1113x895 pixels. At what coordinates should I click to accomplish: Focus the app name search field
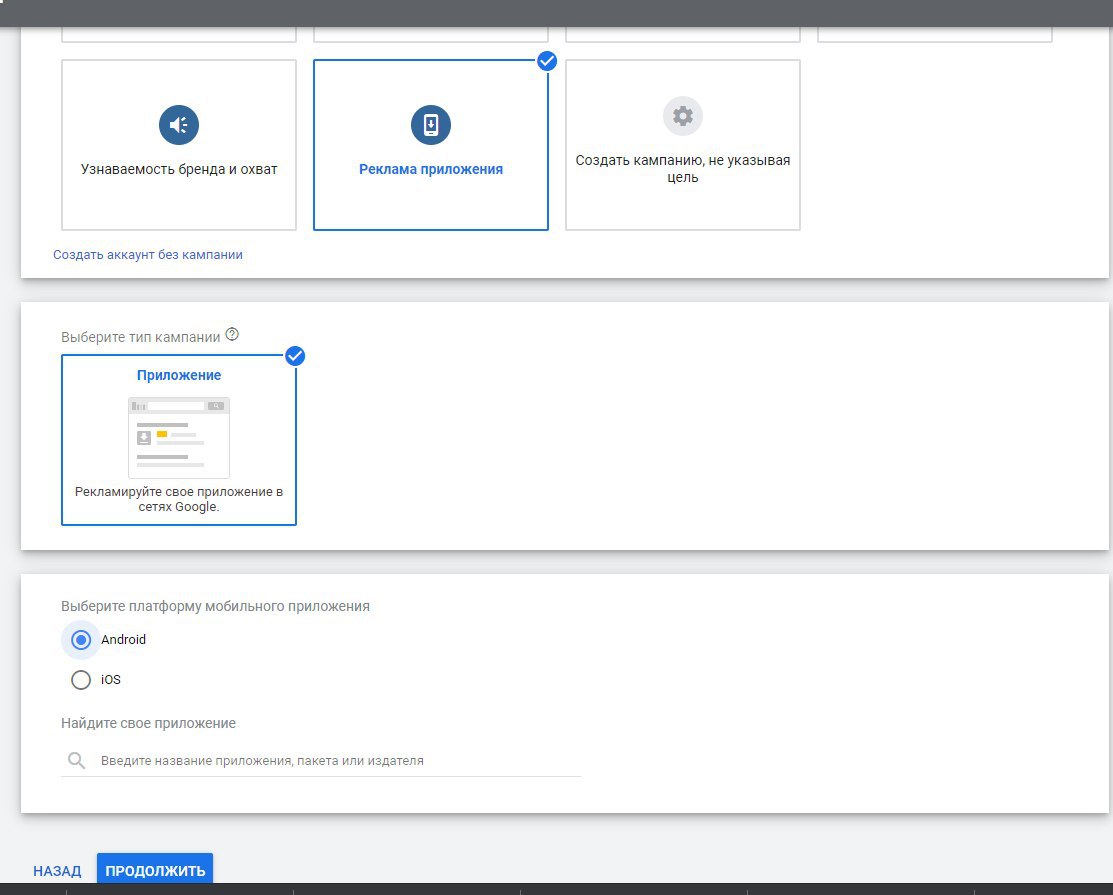click(321, 761)
